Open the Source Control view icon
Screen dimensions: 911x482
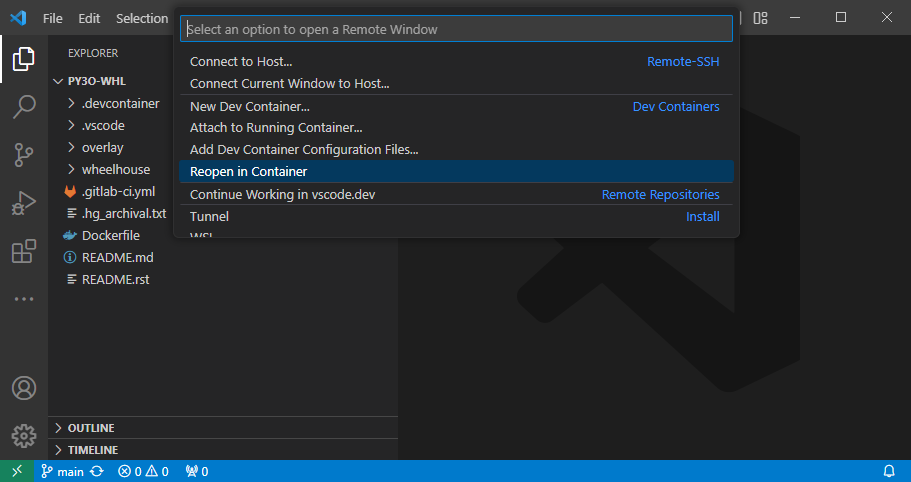coord(24,155)
